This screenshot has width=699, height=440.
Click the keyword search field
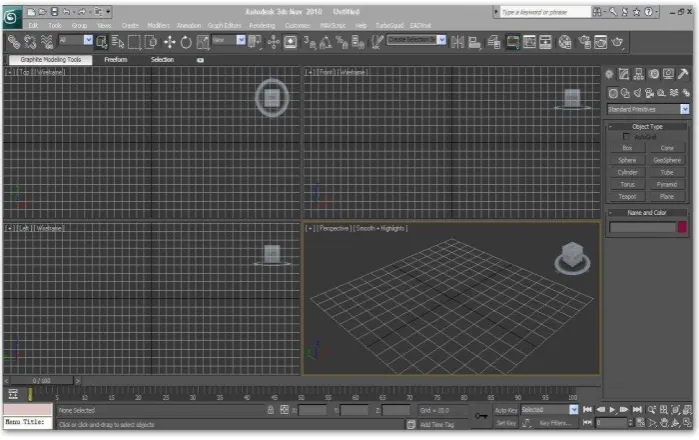(x=545, y=12)
